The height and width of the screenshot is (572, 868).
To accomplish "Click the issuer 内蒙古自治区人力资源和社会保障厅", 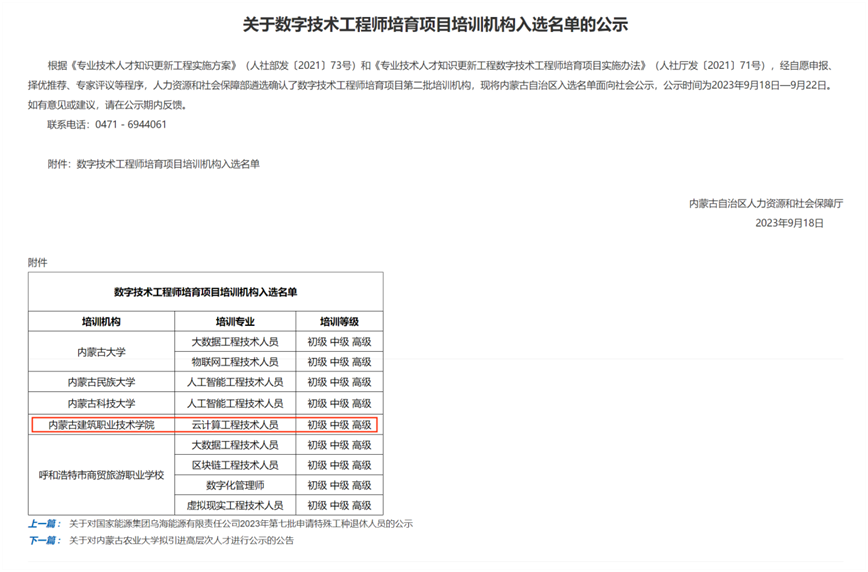I will (x=766, y=203).
